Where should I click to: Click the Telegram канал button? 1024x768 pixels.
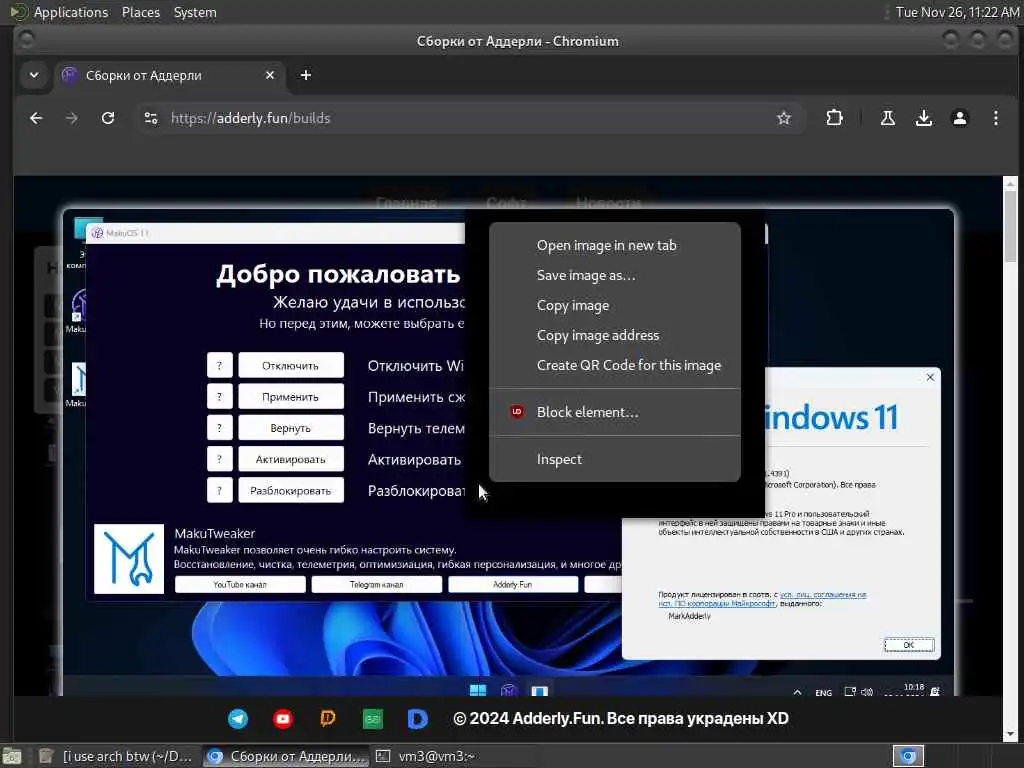(376, 584)
